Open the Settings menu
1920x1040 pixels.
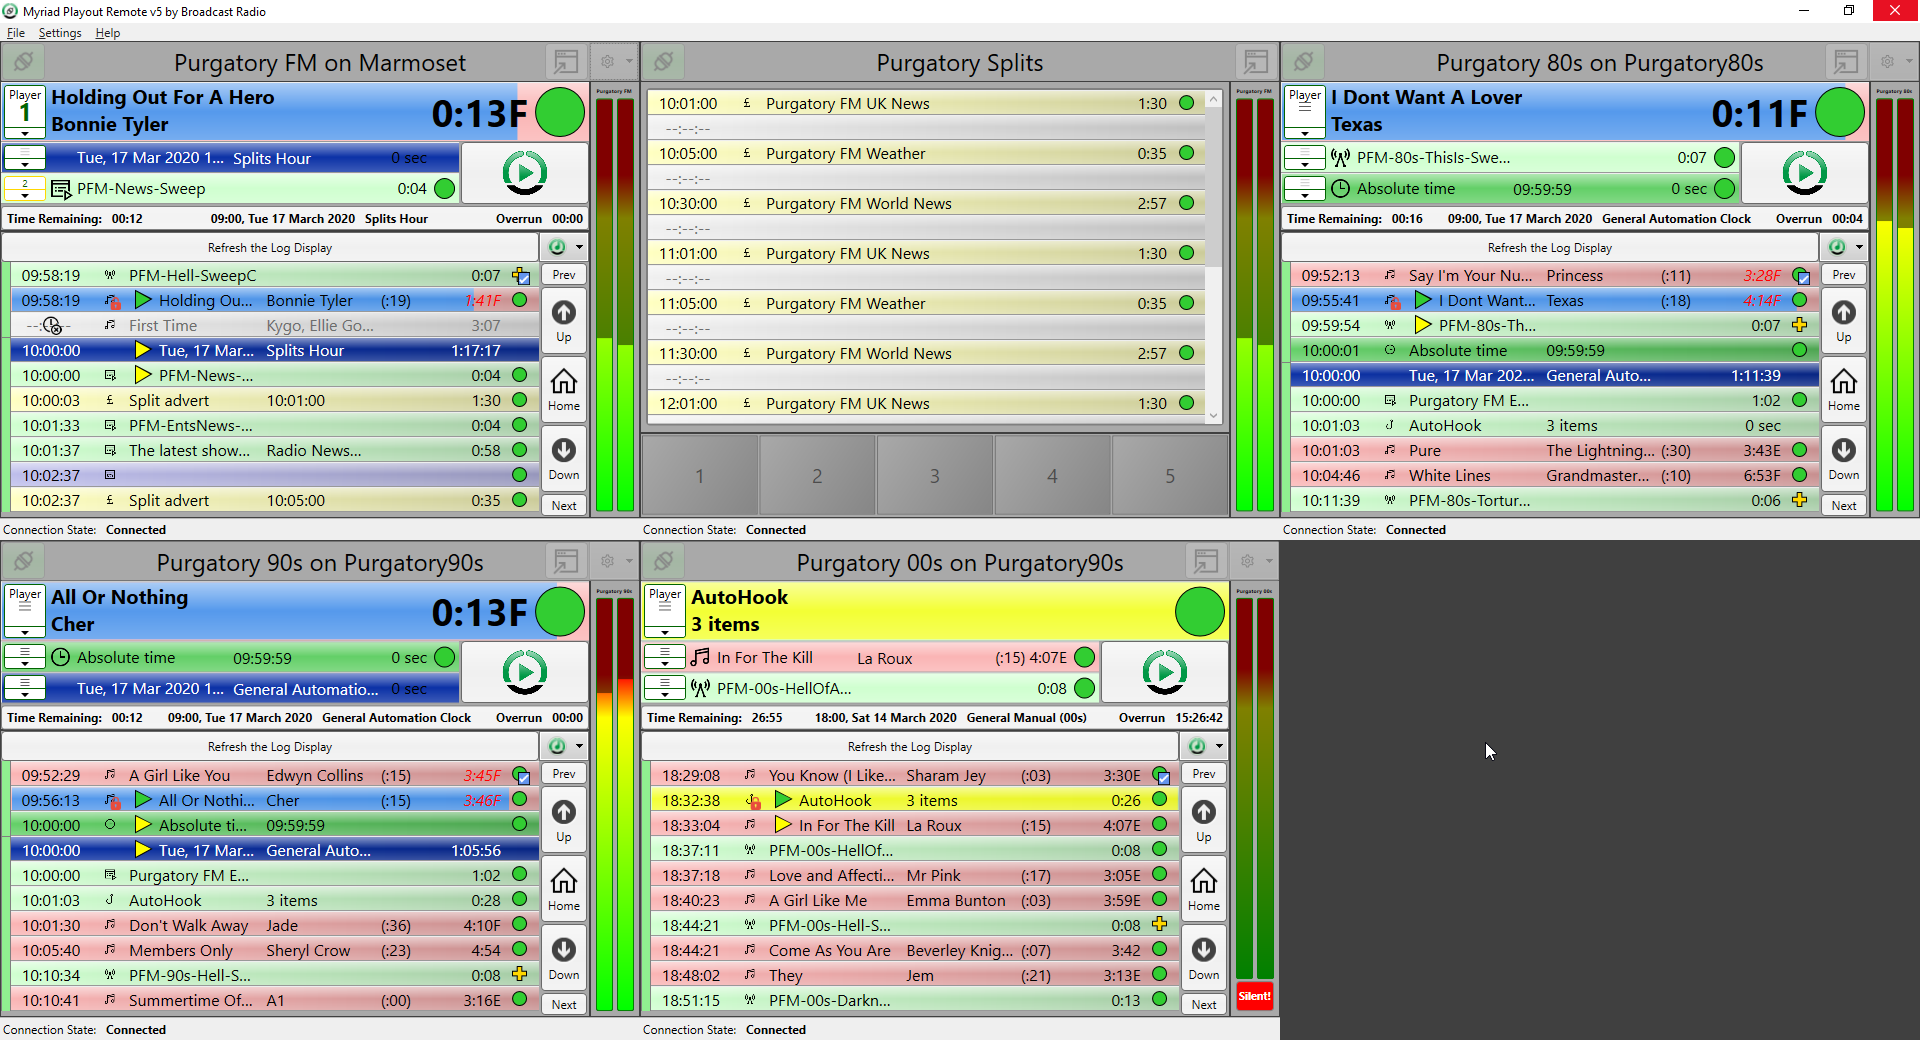tap(59, 32)
